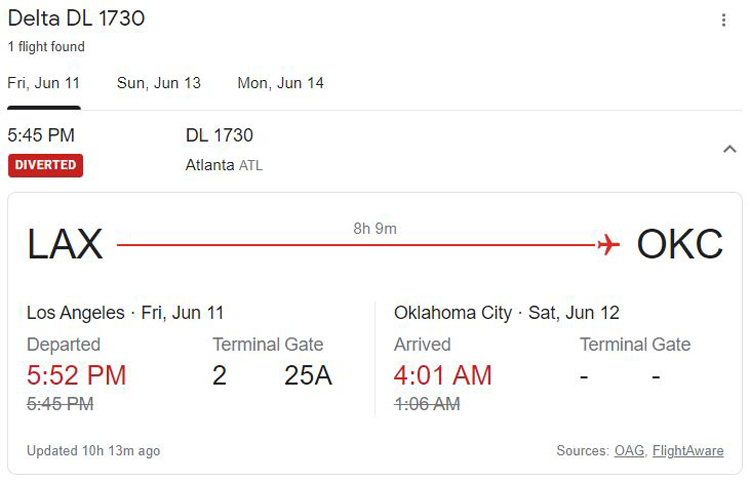Click the DL 1730 flight number row
Viewport: 750px width, 481px height.
(x=219, y=135)
